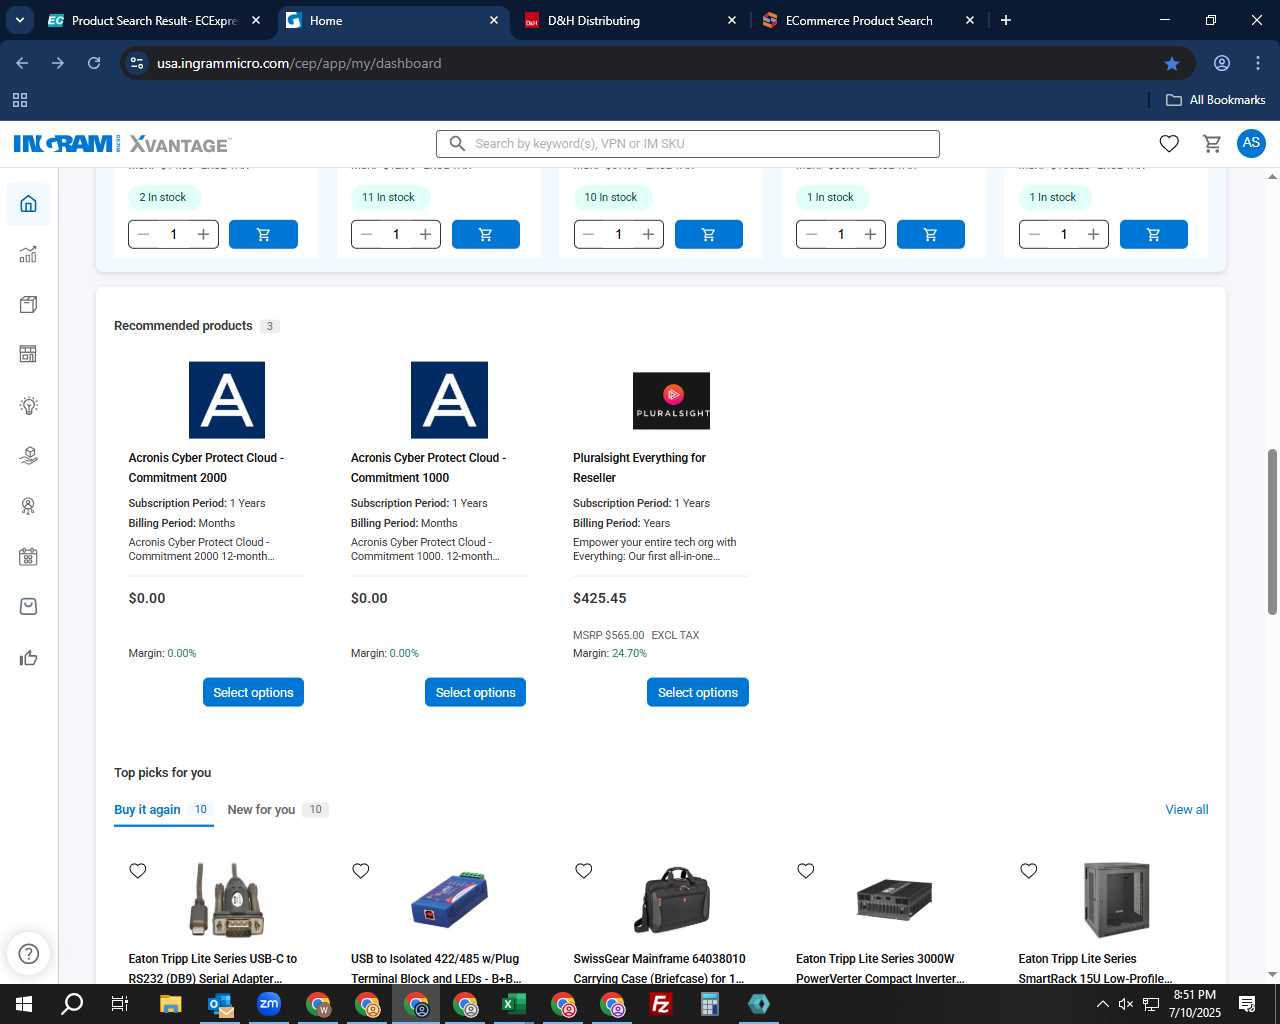Open the shopping cart in the header

tap(1212, 144)
